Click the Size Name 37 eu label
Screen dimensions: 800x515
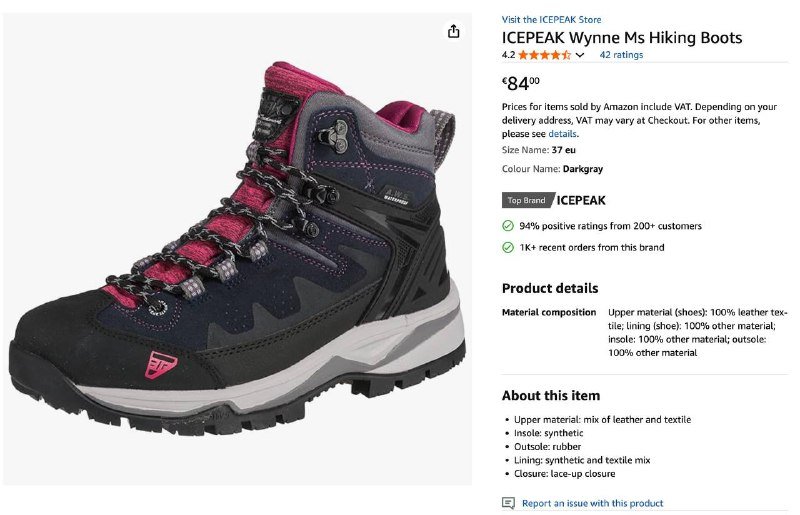pos(539,150)
